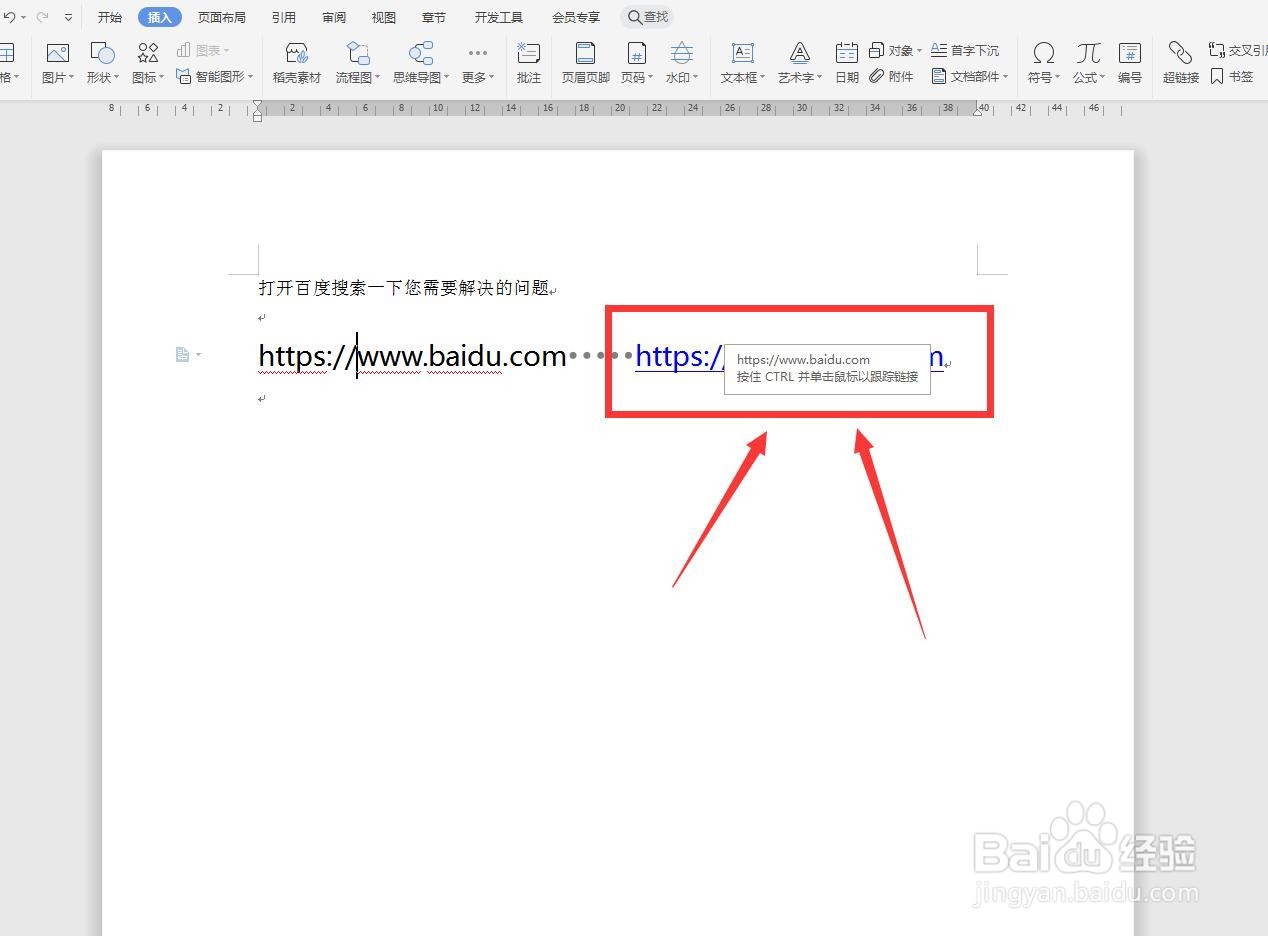Image resolution: width=1268 pixels, height=936 pixels.
Task: Select the 插入 ribbon tab
Action: tap(160, 17)
